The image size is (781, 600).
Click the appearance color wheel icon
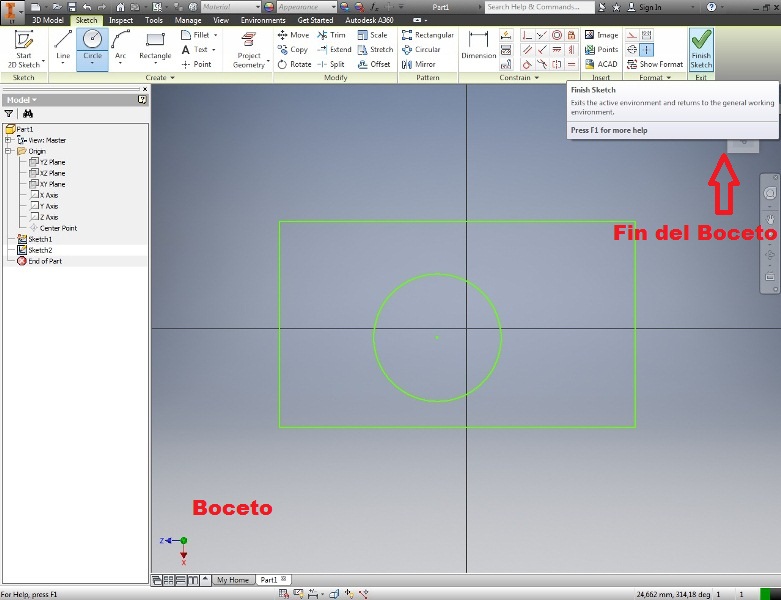269,7
